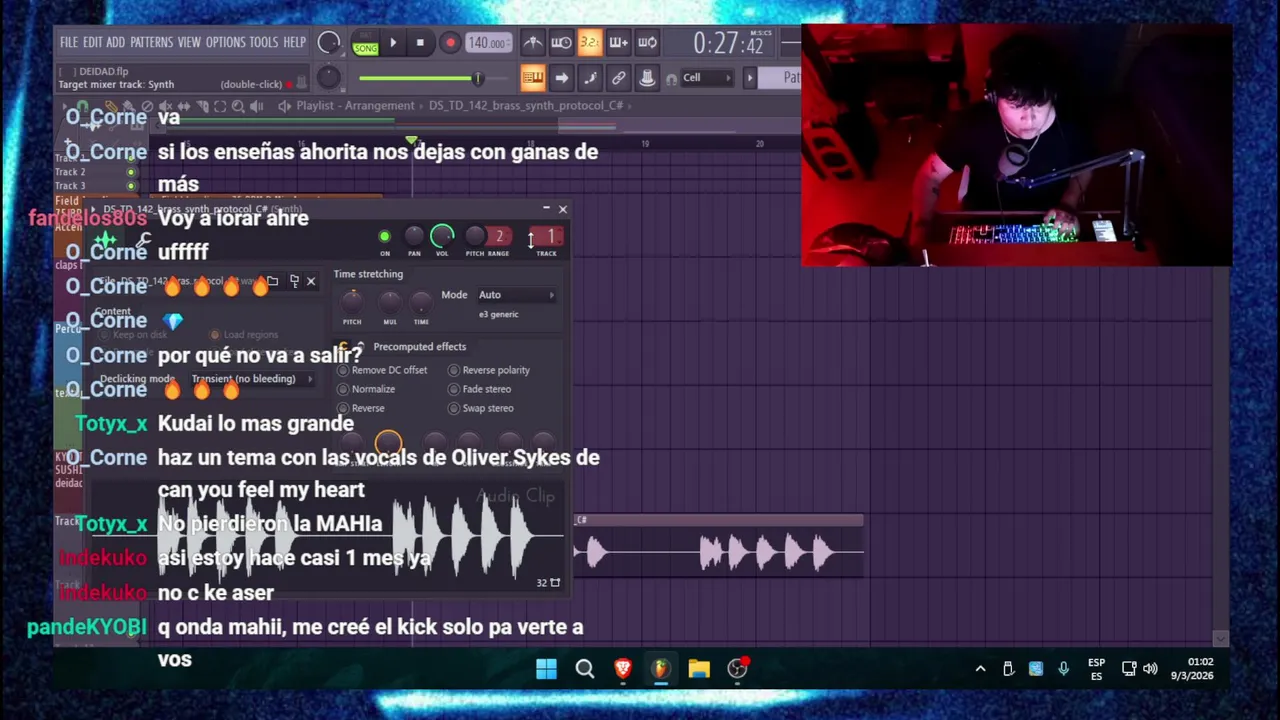This screenshot has height=720, width=1280.
Task: Enable Remove DC offset option
Action: click(x=383, y=370)
